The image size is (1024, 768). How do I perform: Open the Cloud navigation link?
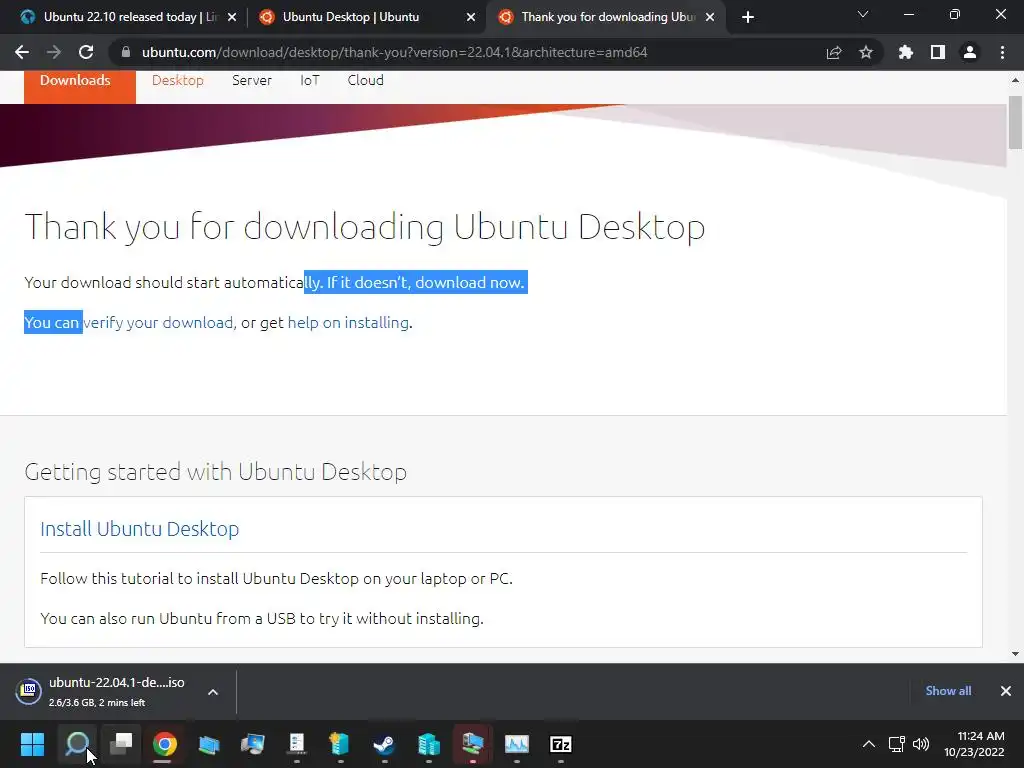coord(365,80)
